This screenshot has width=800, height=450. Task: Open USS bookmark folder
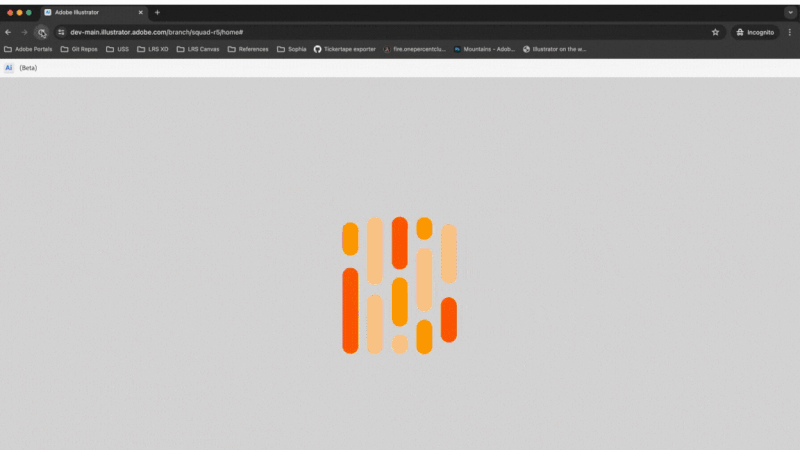pos(117,49)
